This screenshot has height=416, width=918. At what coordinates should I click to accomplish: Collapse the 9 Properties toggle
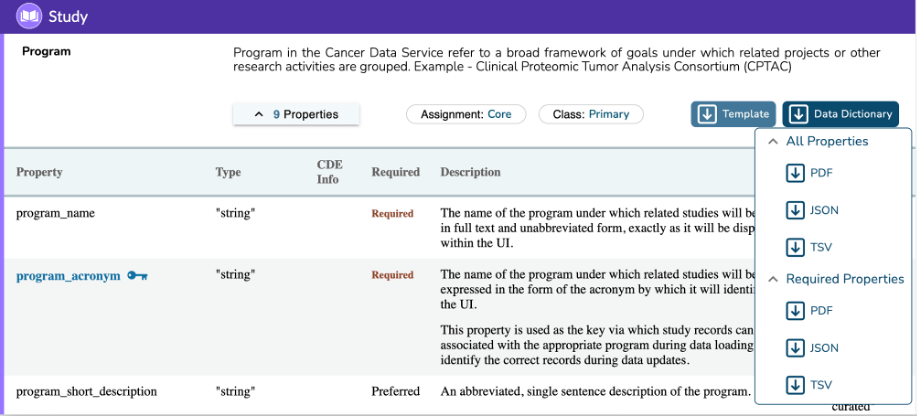[x=296, y=114]
